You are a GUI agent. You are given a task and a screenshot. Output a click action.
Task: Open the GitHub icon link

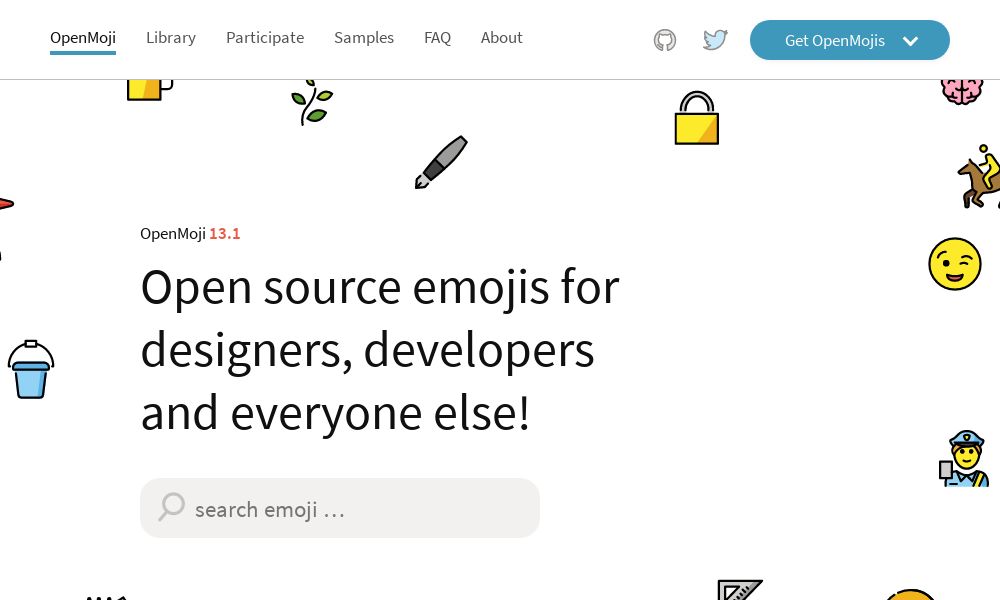click(x=665, y=40)
